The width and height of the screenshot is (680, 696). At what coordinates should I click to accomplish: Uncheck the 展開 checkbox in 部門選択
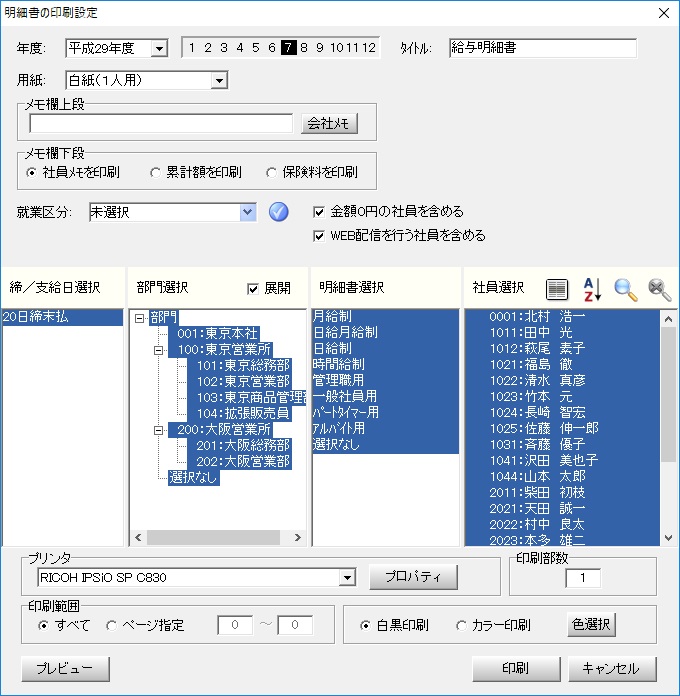pyautogui.click(x=253, y=289)
